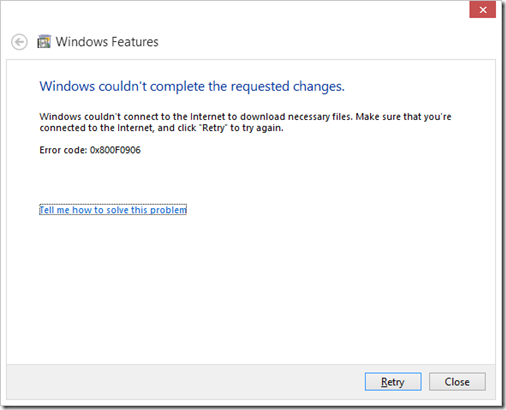Click the quoted "Retry" word in the message
This screenshot has width=506, height=410.
point(214,128)
